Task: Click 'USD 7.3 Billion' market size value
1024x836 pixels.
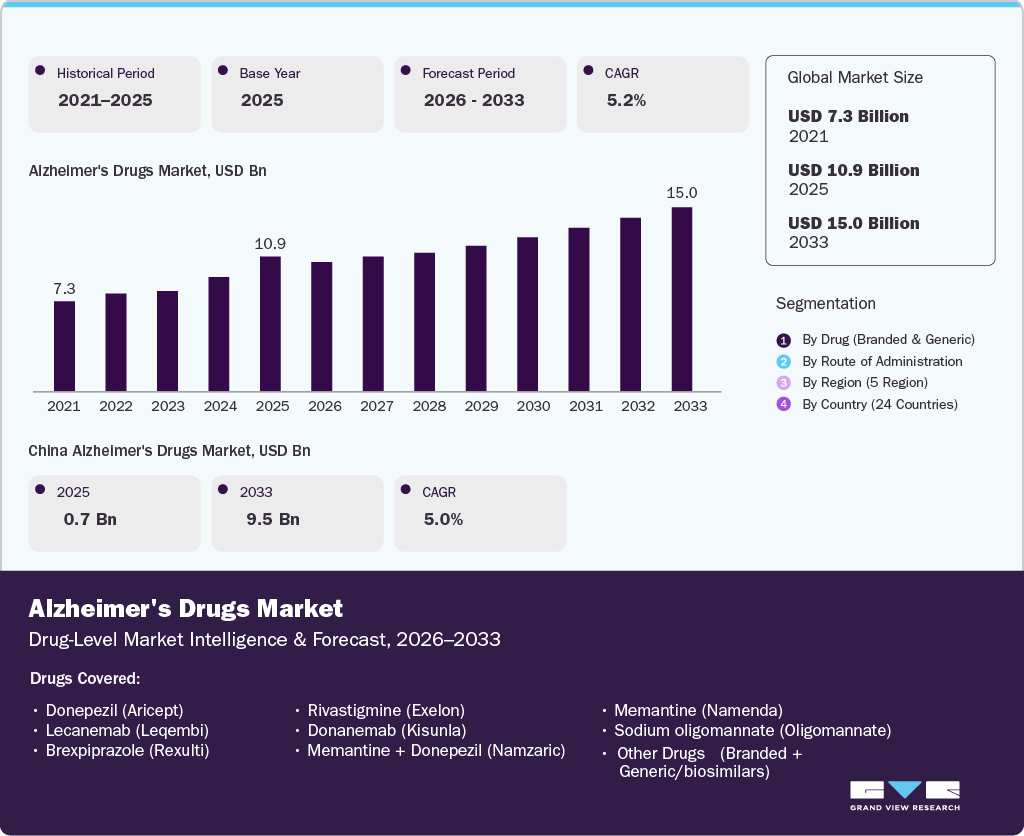Action: pyautogui.click(x=848, y=116)
